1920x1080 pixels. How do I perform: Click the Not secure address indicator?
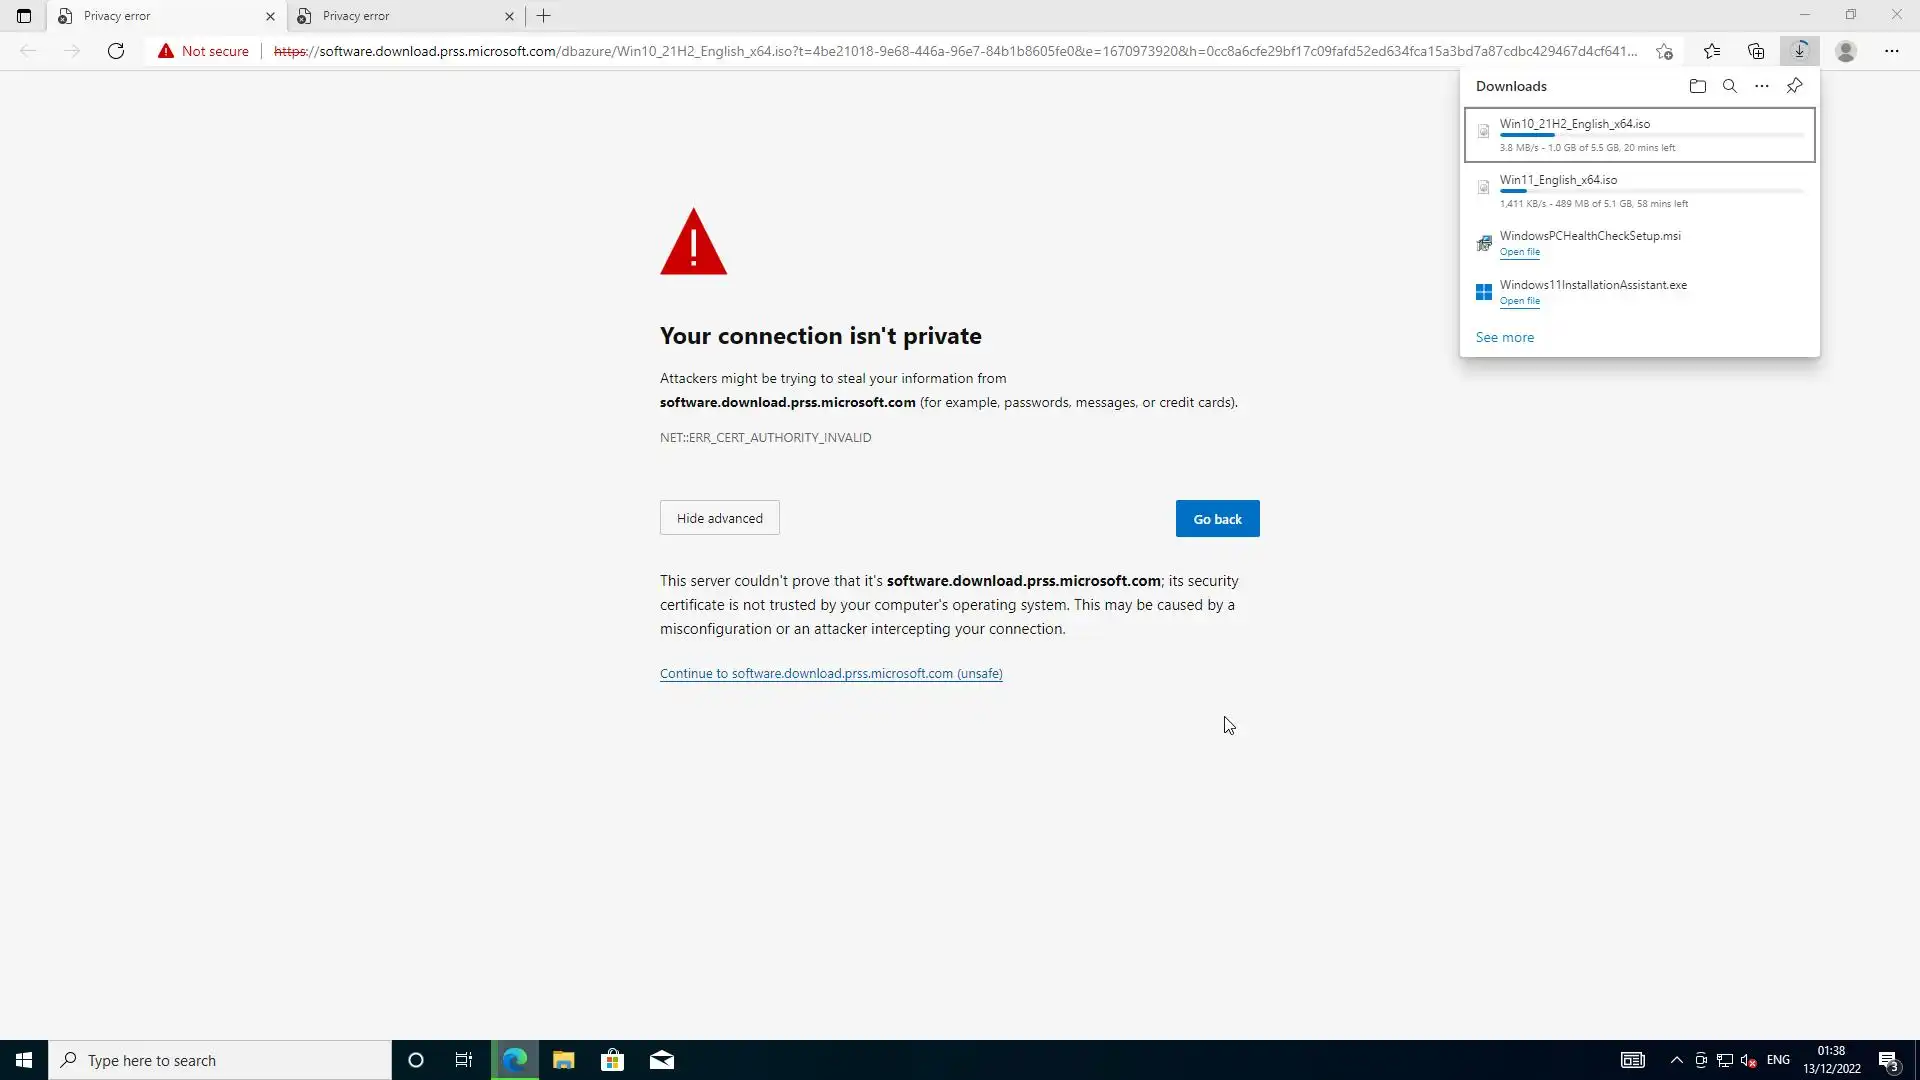[203, 51]
